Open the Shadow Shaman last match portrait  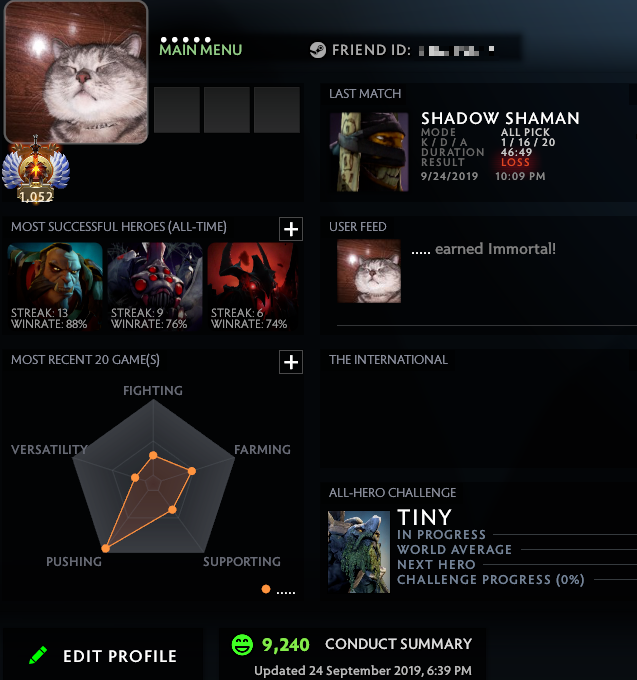pos(369,152)
